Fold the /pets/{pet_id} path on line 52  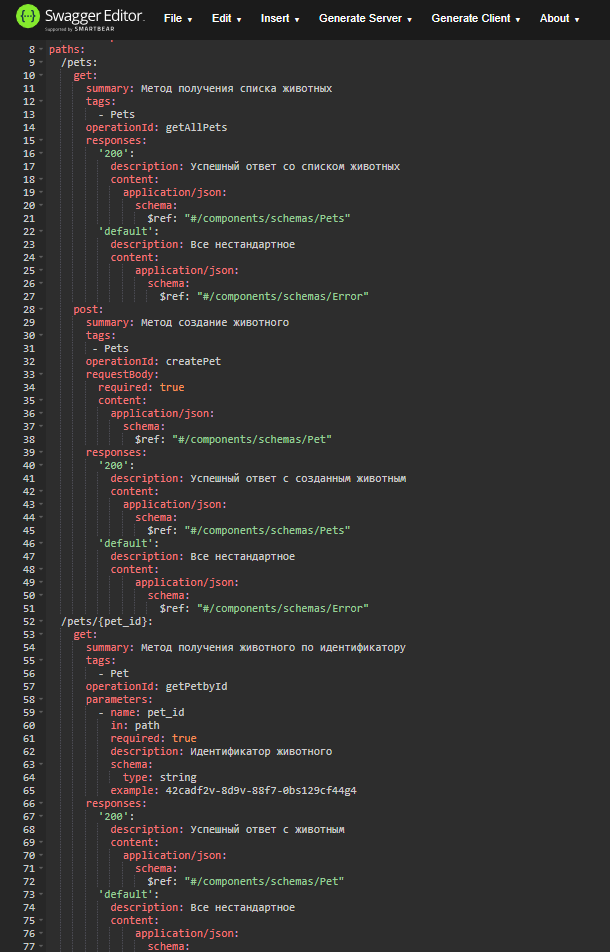pos(41,622)
